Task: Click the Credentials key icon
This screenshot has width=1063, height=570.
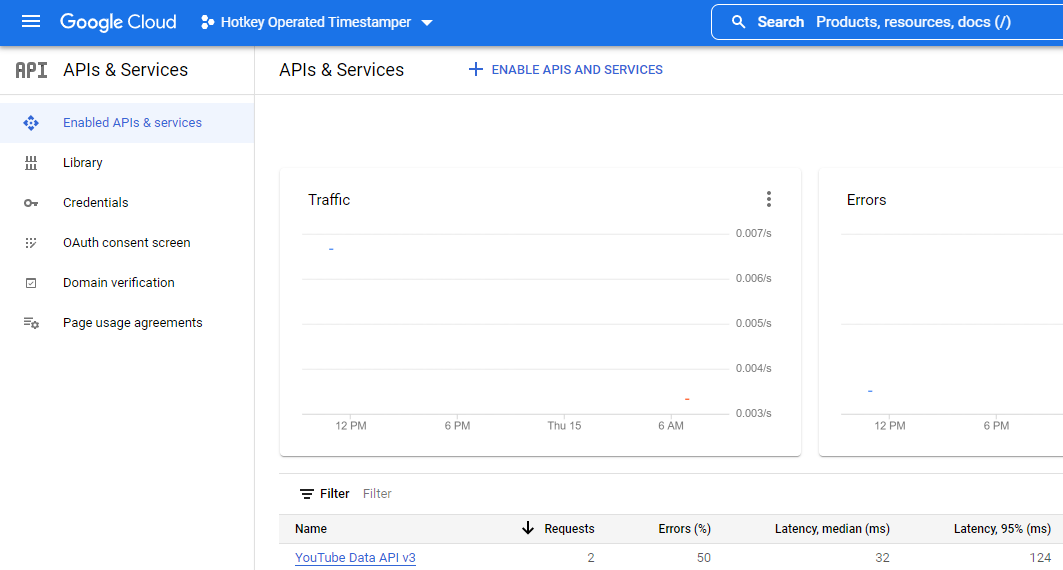Action: (x=31, y=203)
